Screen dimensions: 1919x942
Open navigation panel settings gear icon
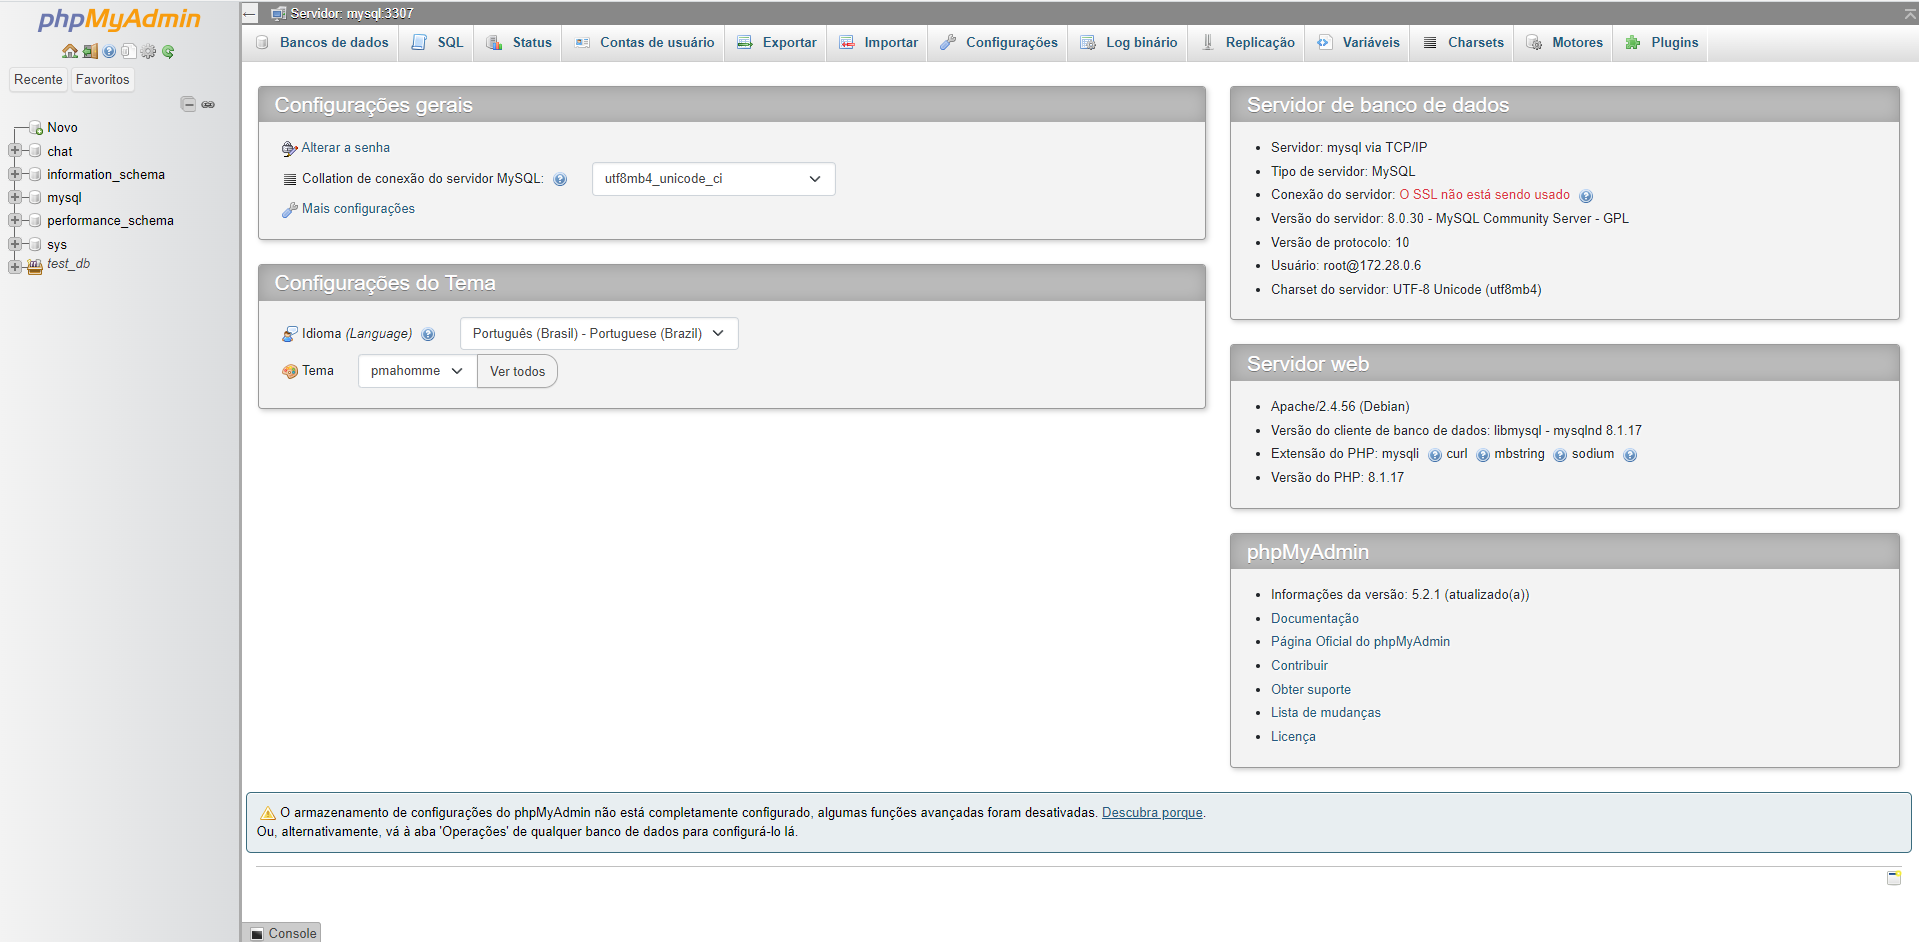tap(148, 51)
